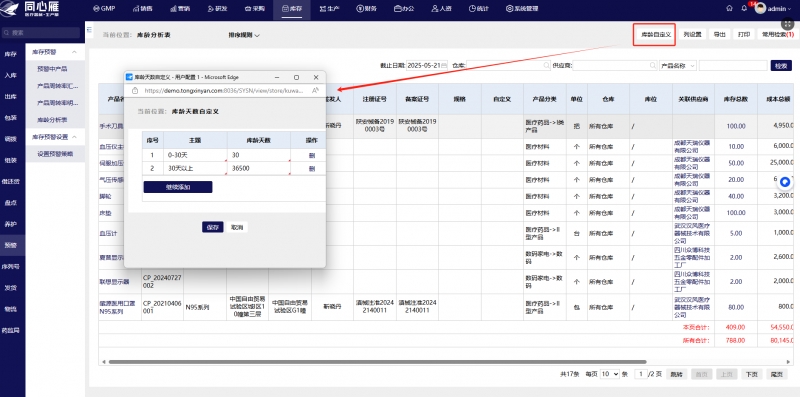
Task: Click the 保存 button in popup
Action: click(212, 228)
